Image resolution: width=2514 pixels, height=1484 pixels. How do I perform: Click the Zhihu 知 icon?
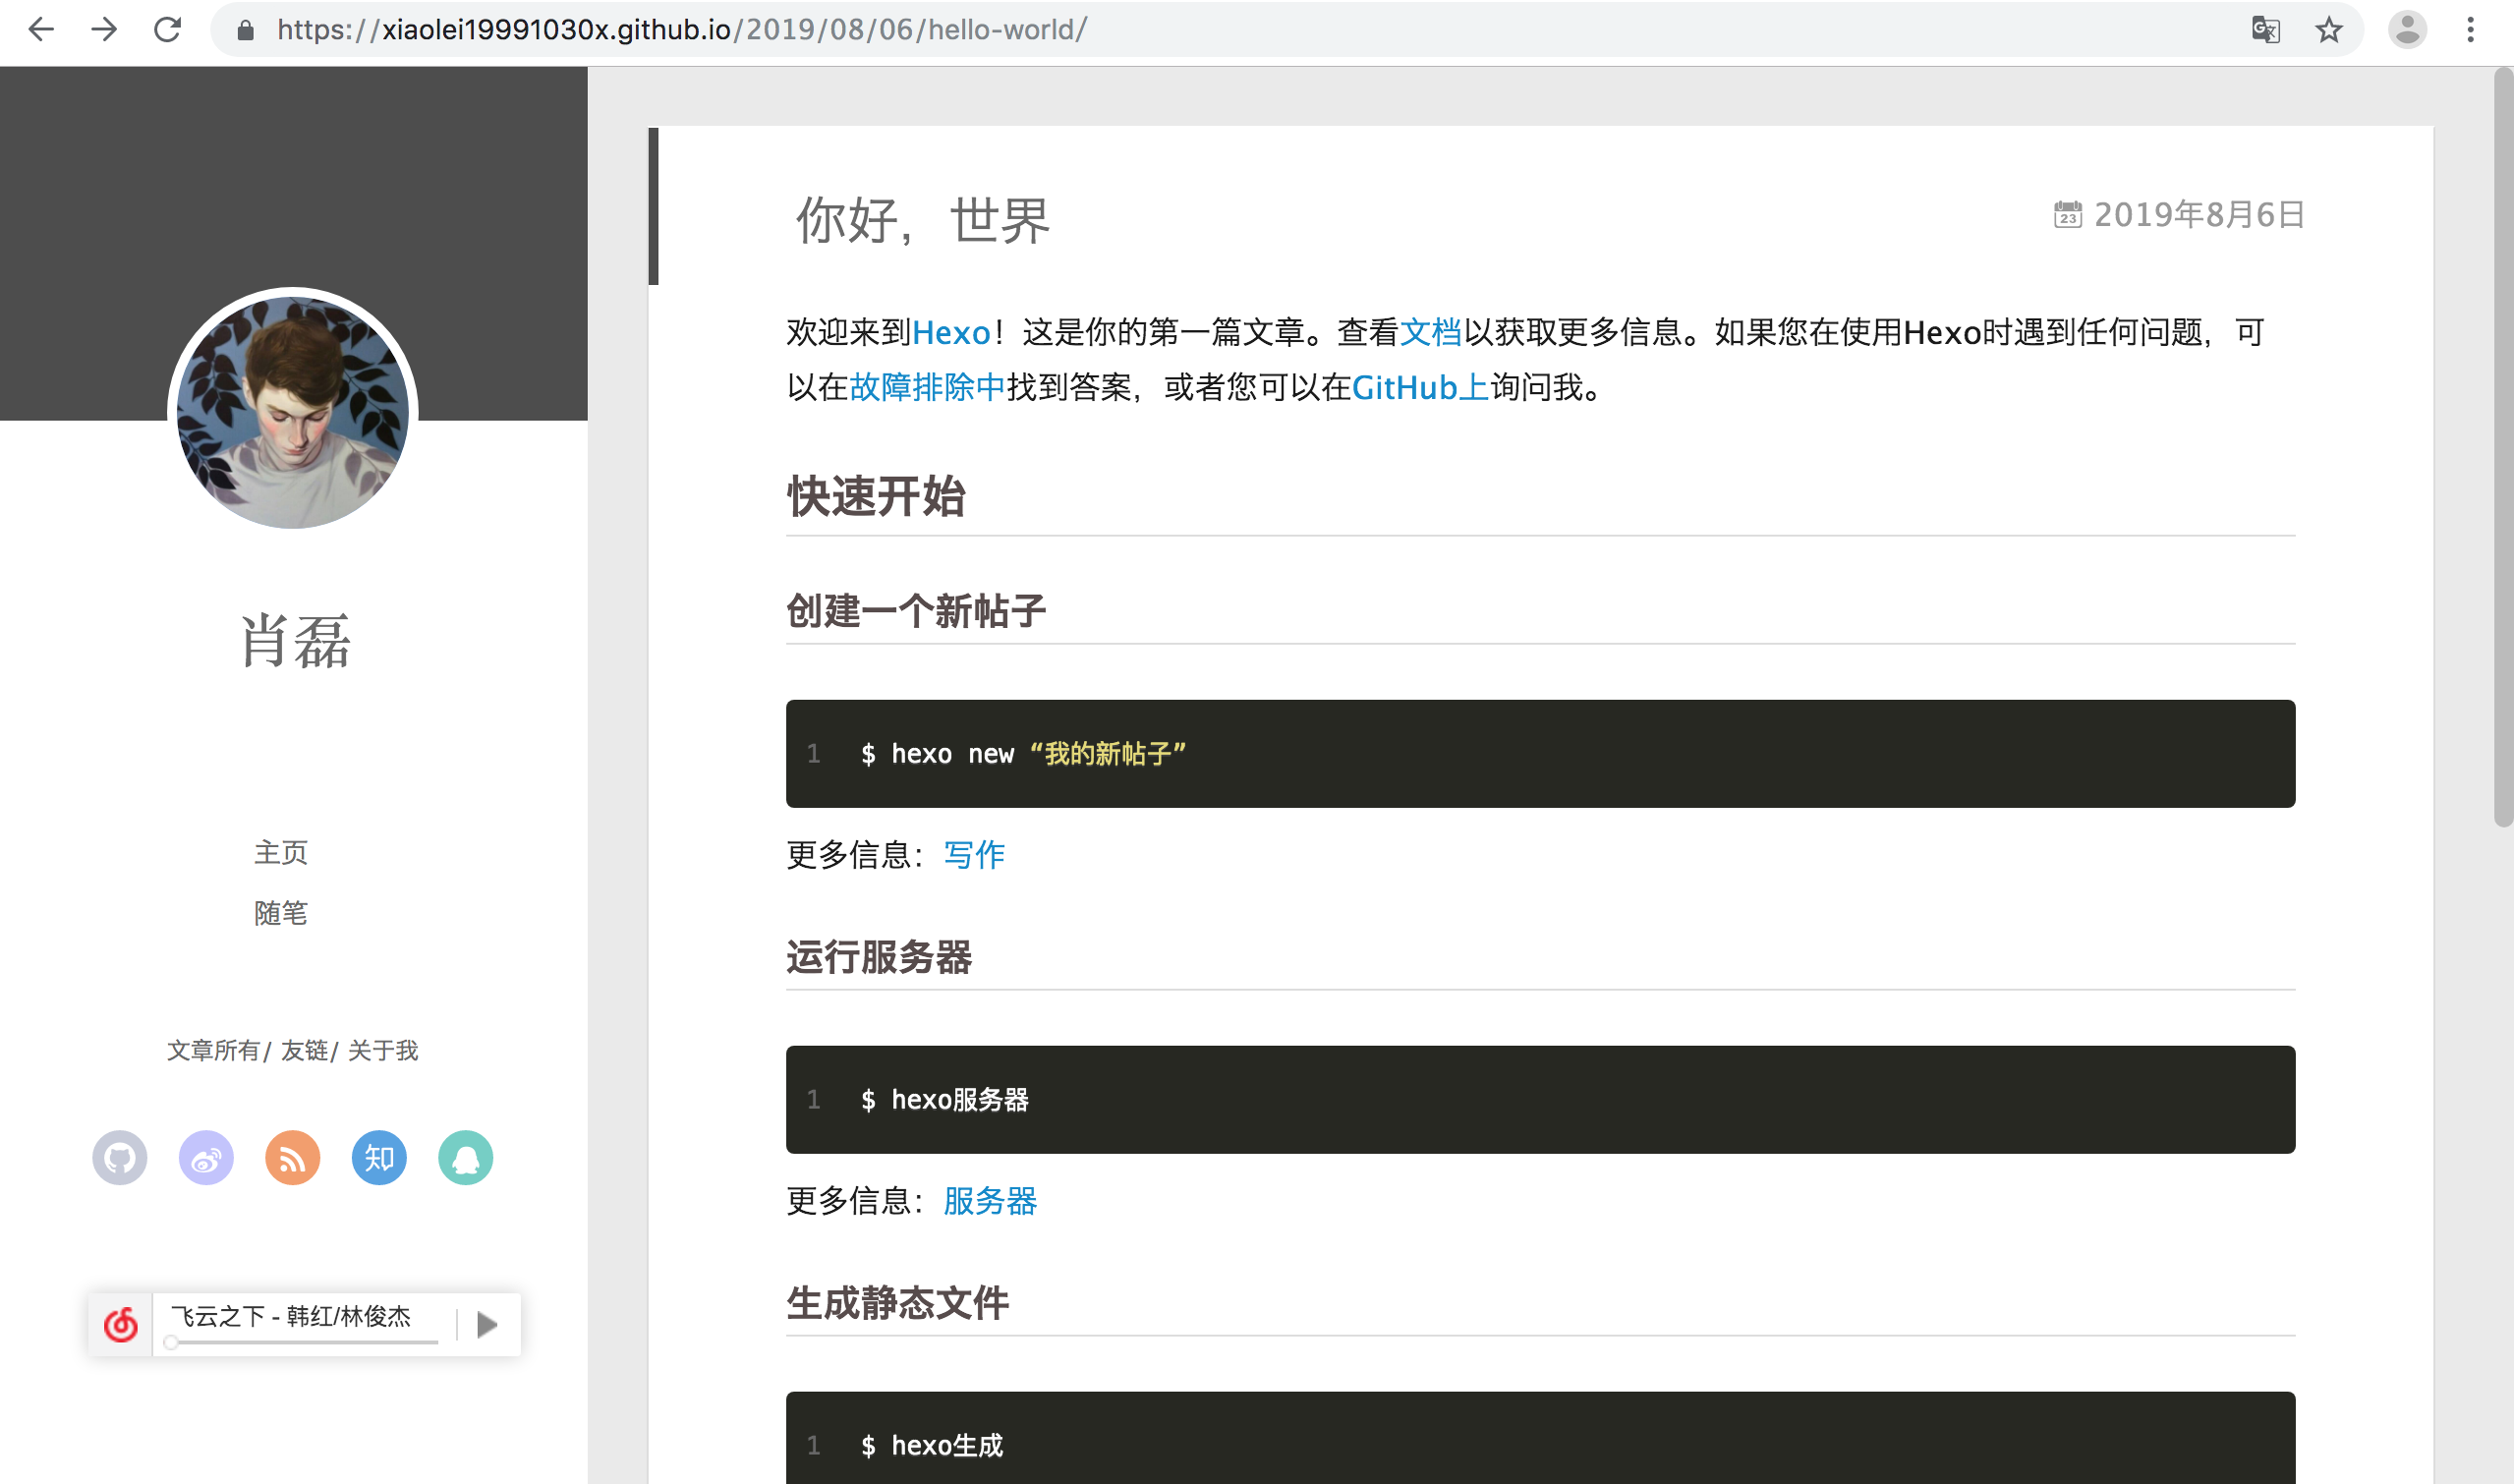[x=379, y=1158]
